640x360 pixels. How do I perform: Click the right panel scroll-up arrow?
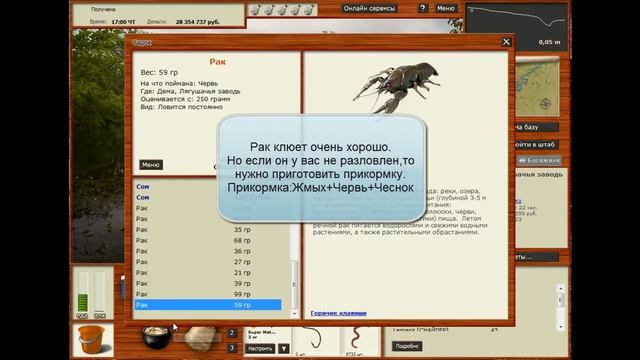click(x=561, y=288)
